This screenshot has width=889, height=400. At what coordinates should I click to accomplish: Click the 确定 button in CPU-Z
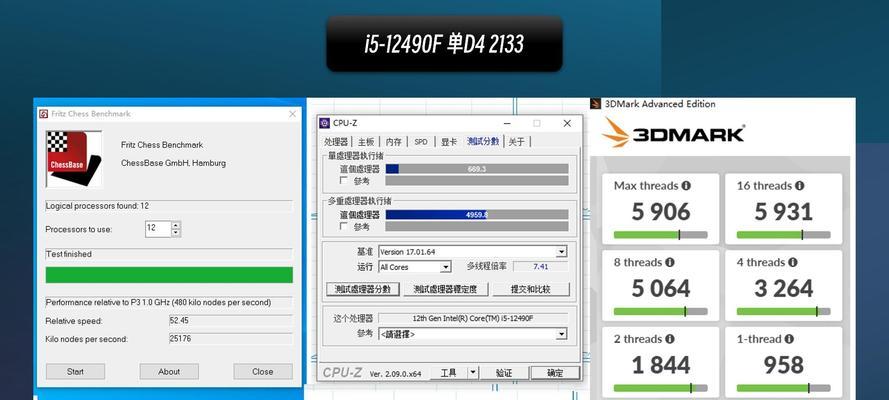tap(555, 373)
